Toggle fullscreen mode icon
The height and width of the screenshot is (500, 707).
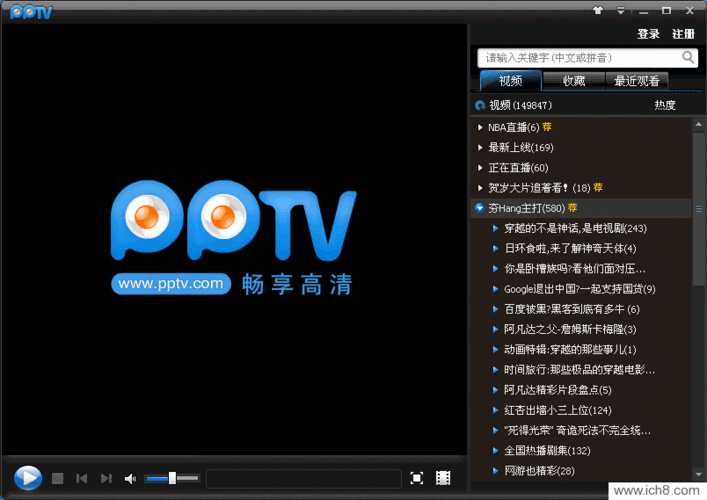(x=417, y=478)
